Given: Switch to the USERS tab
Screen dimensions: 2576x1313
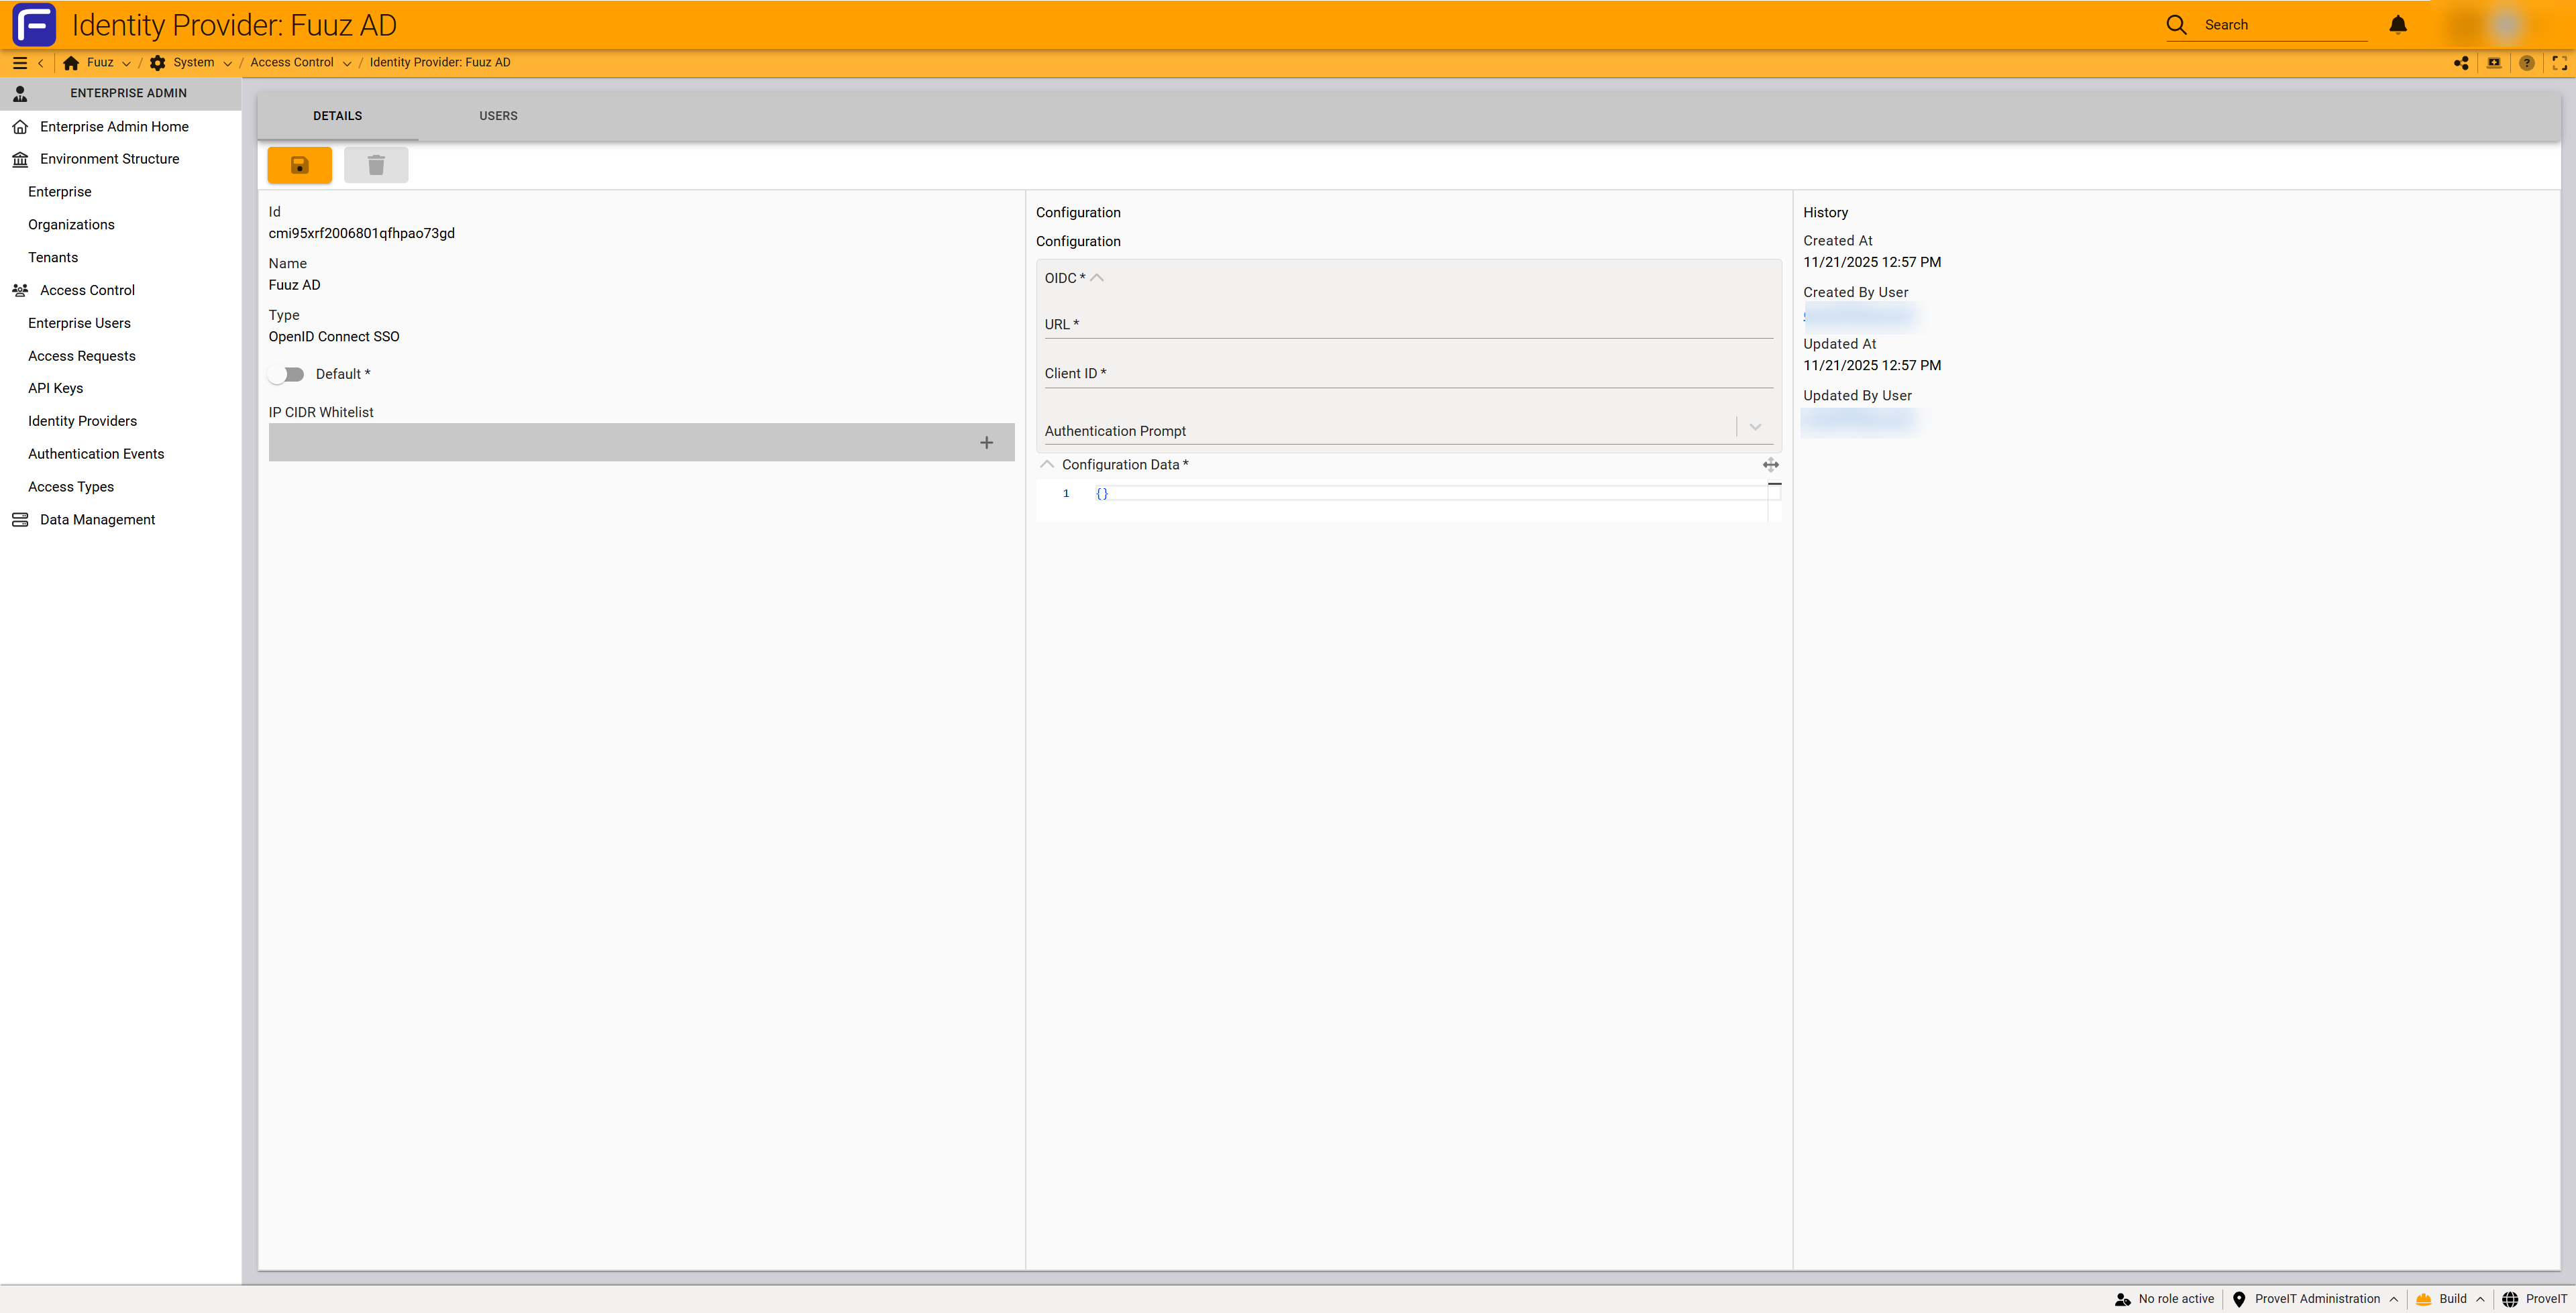Looking at the screenshot, I should pos(498,116).
